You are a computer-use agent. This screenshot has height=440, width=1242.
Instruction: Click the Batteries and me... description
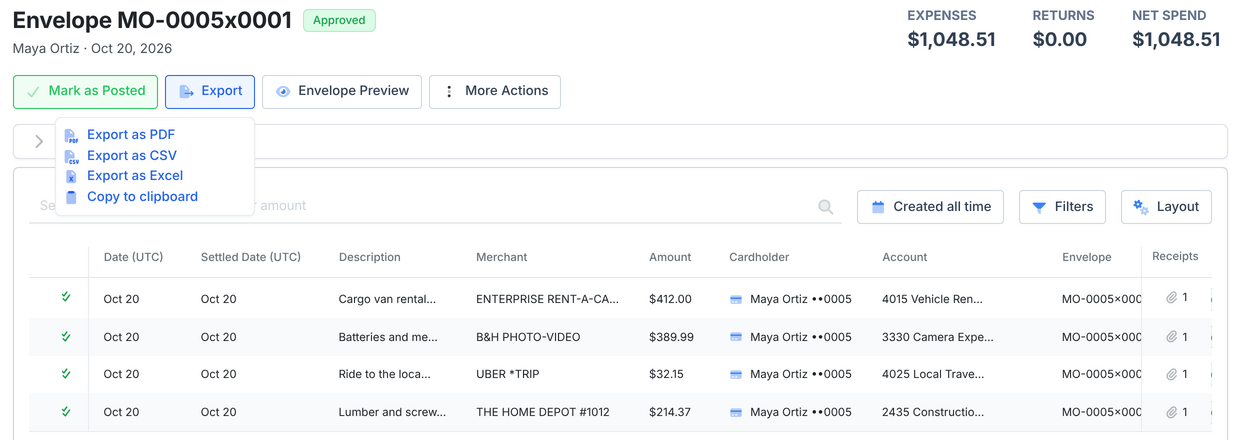point(388,337)
